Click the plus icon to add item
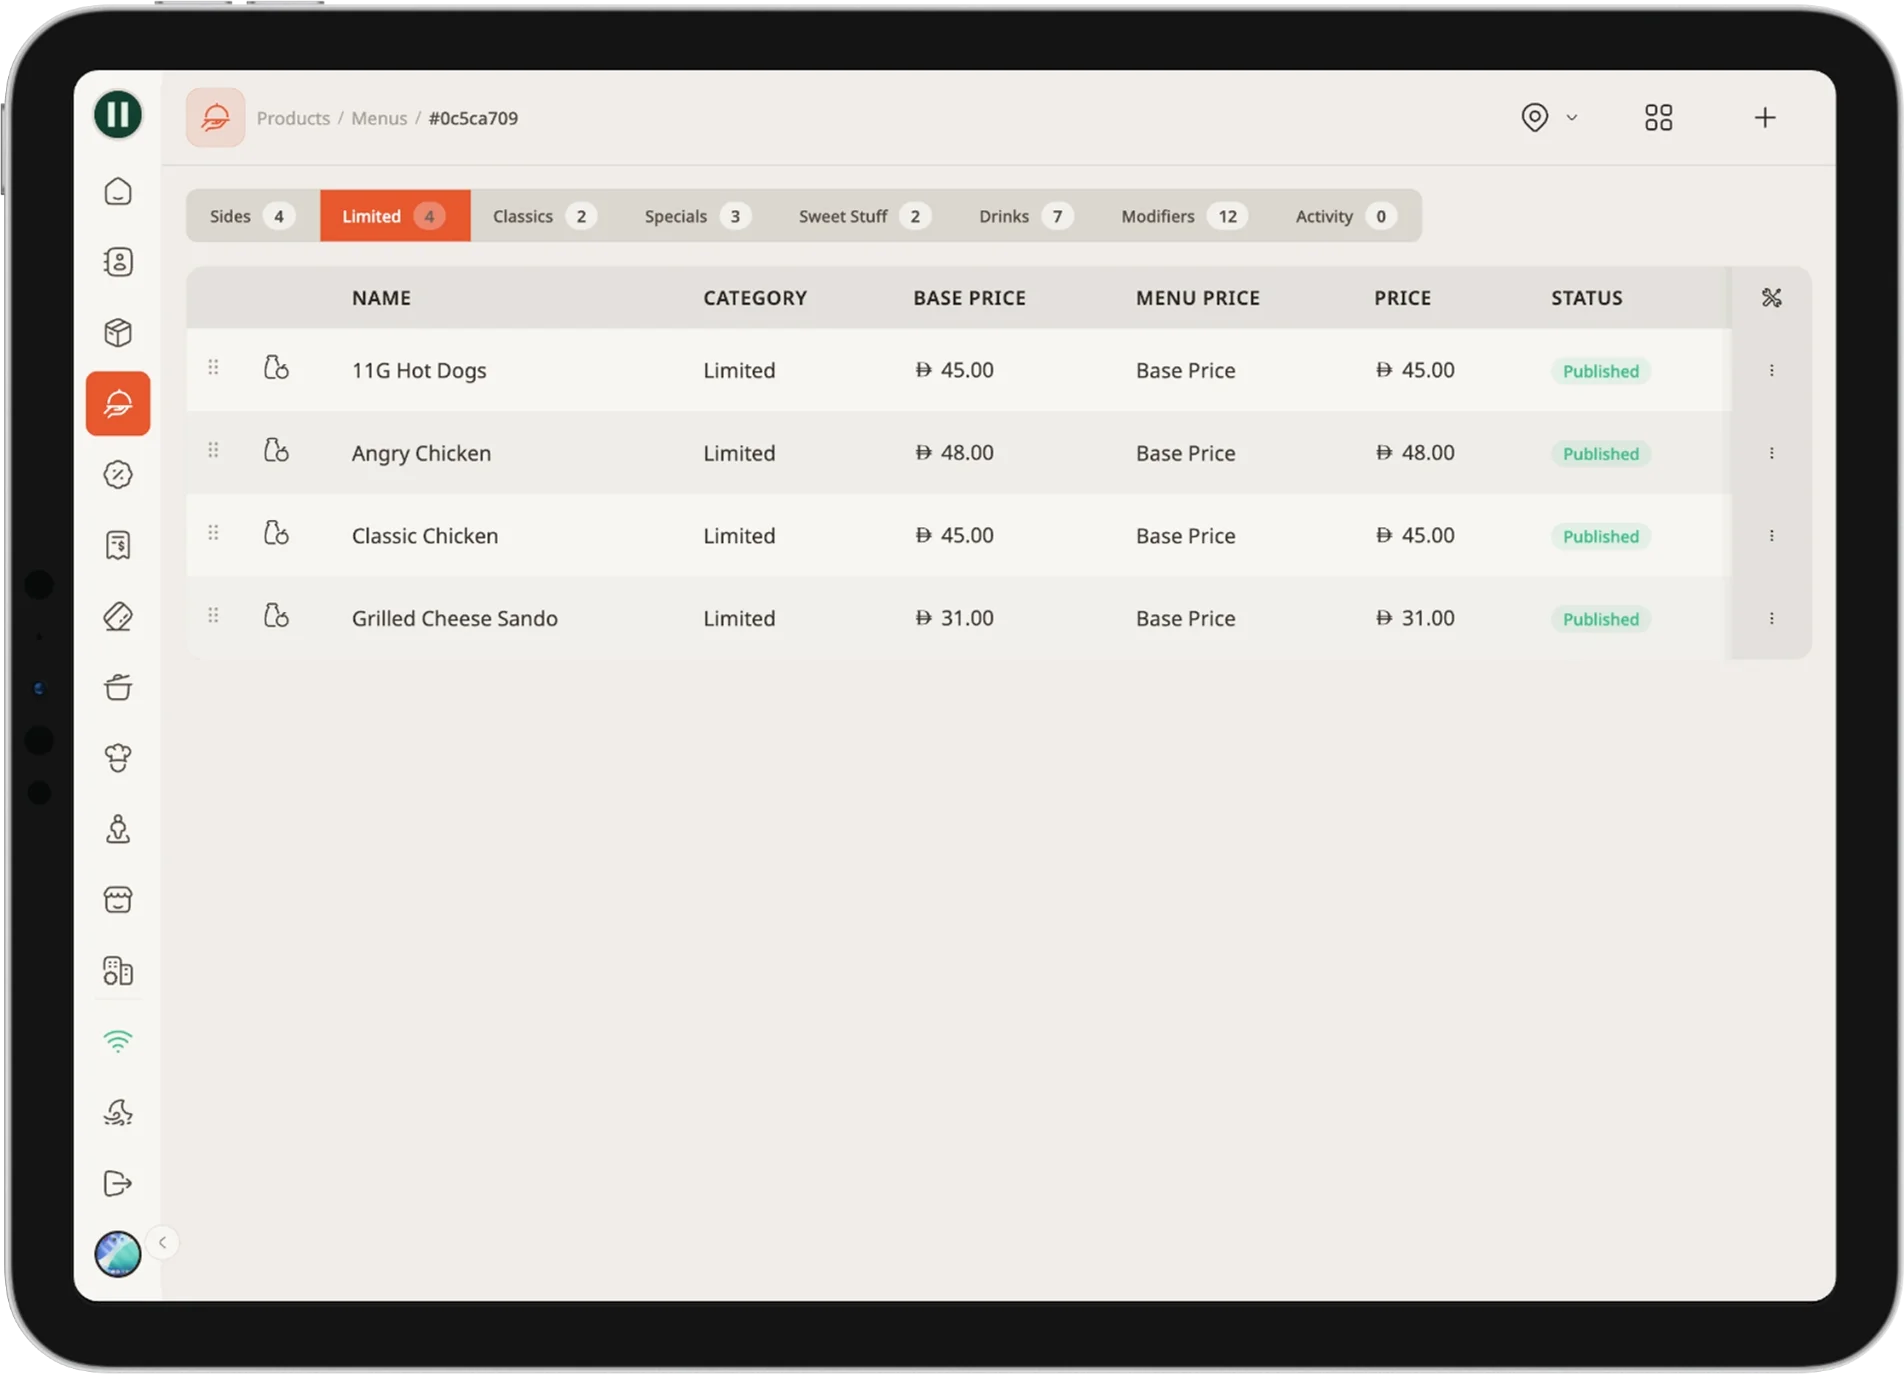Image resolution: width=1904 pixels, height=1374 pixels. [1765, 118]
